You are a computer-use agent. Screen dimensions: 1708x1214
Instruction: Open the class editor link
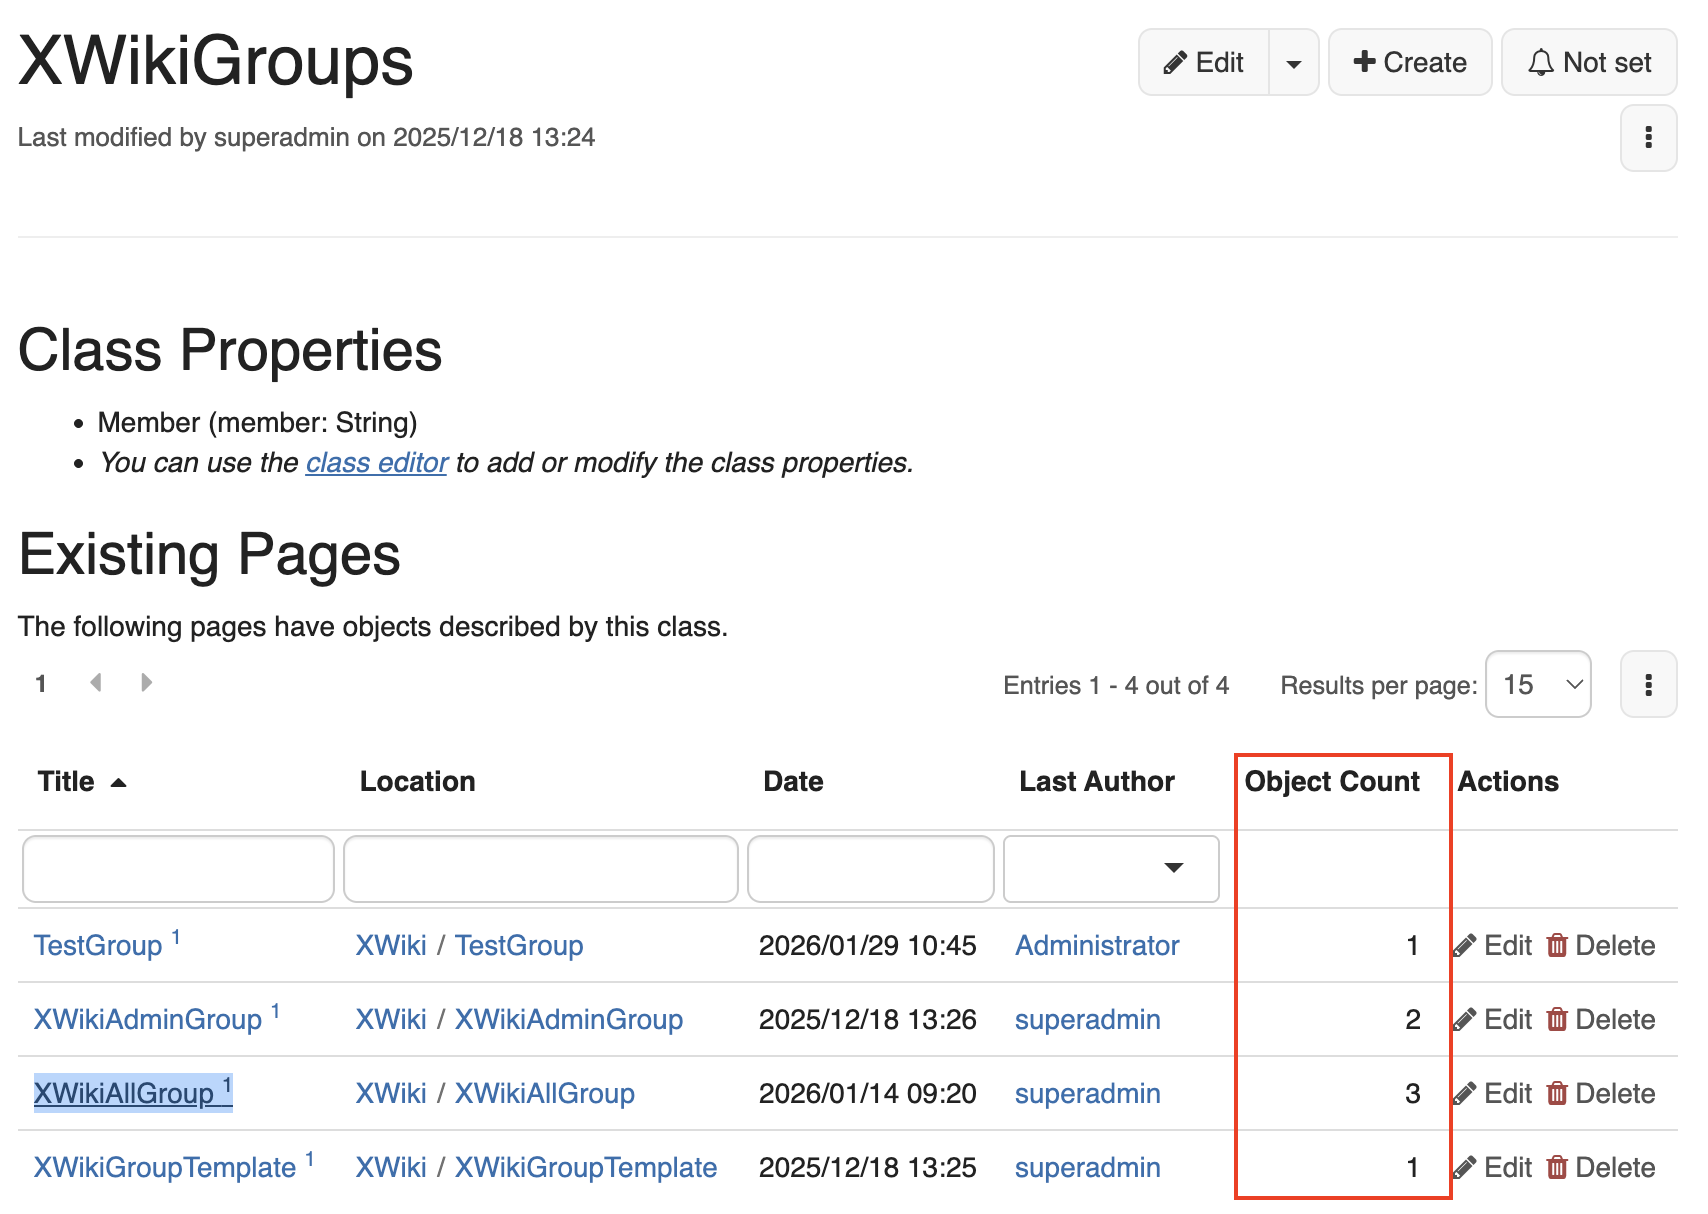tap(377, 463)
